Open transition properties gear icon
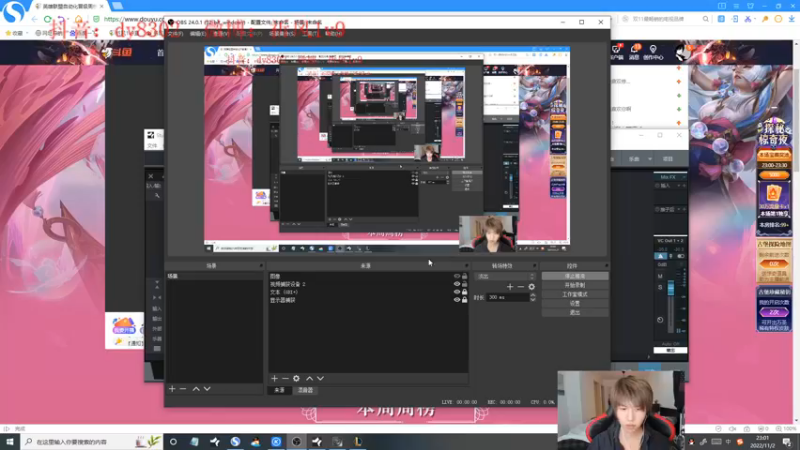The image size is (800, 450). [532, 287]
